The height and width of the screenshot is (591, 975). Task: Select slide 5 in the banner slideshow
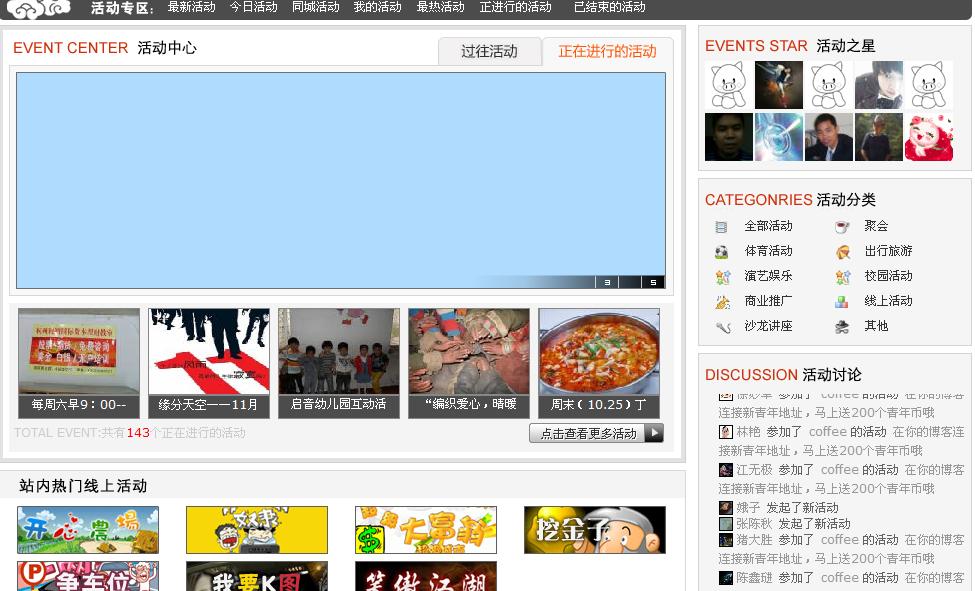point(653,282)
